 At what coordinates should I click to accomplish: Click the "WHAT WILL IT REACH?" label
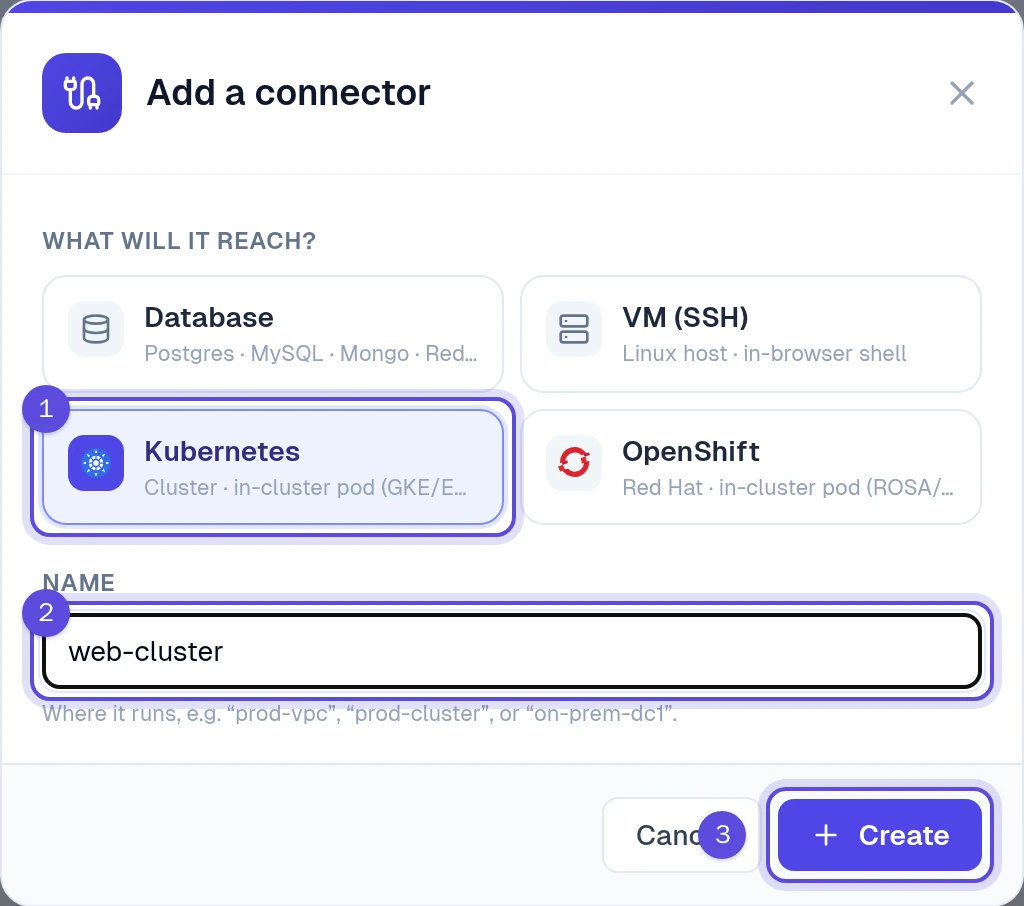tap(179, 241)
